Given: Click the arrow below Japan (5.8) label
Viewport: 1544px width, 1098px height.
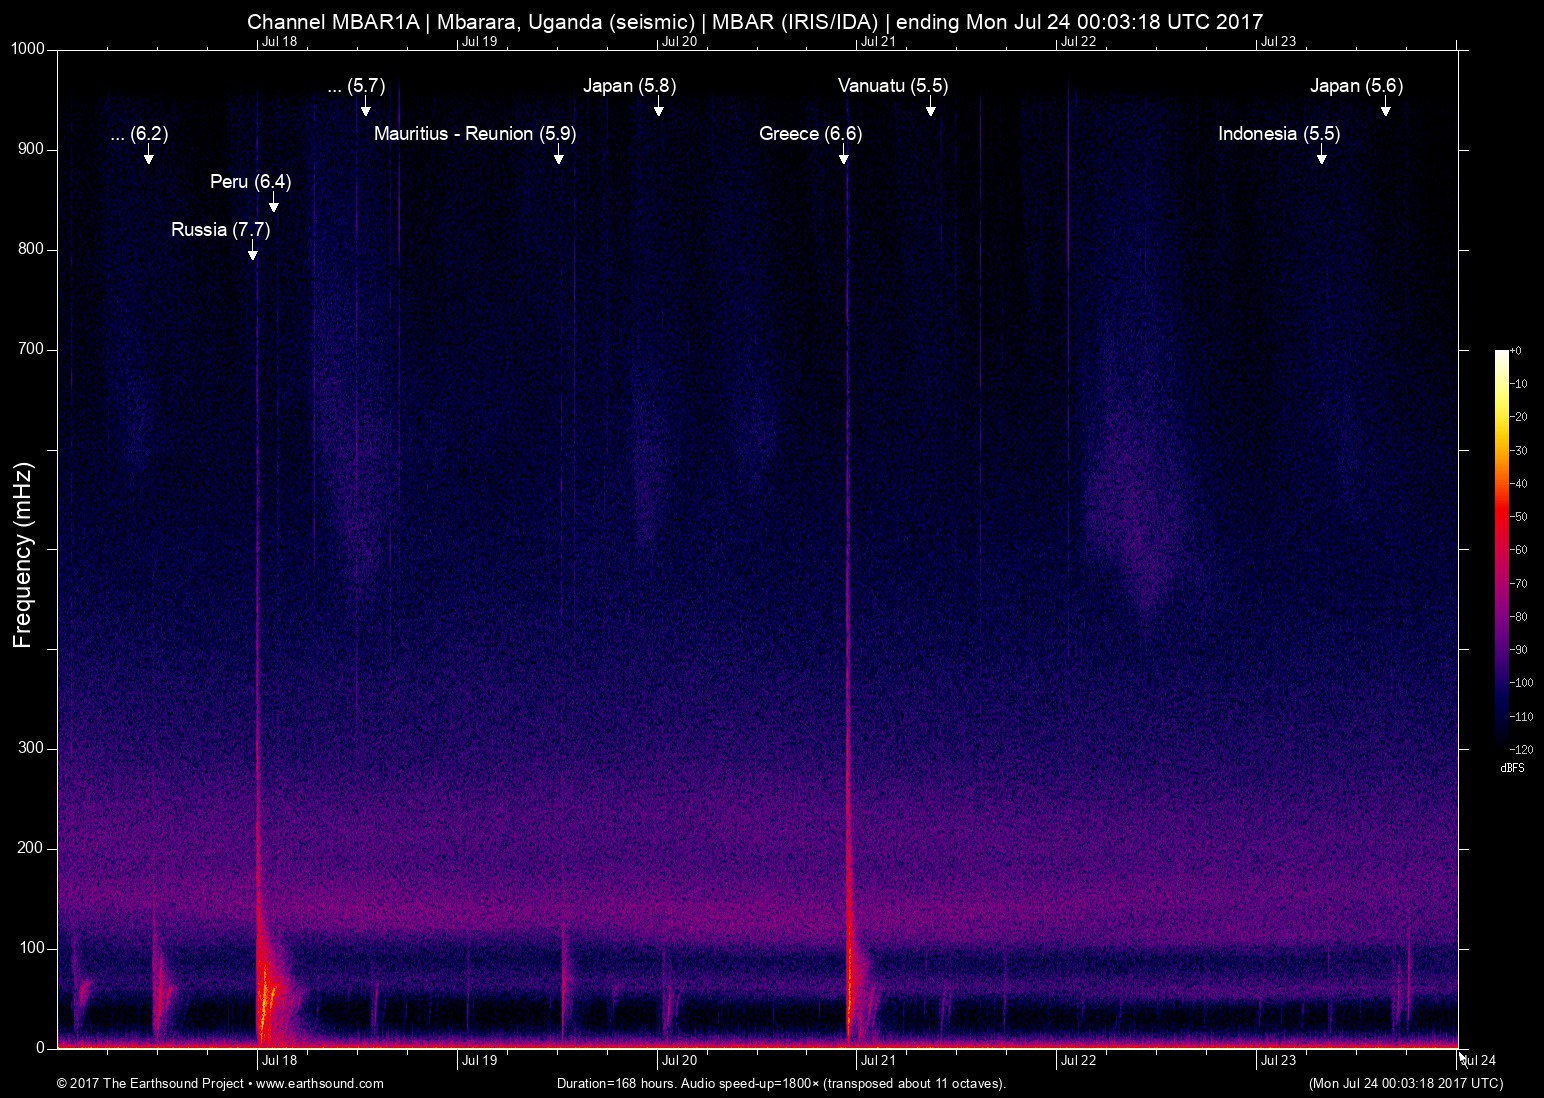Looking at the screenshot, I should (x=659, y=107).
